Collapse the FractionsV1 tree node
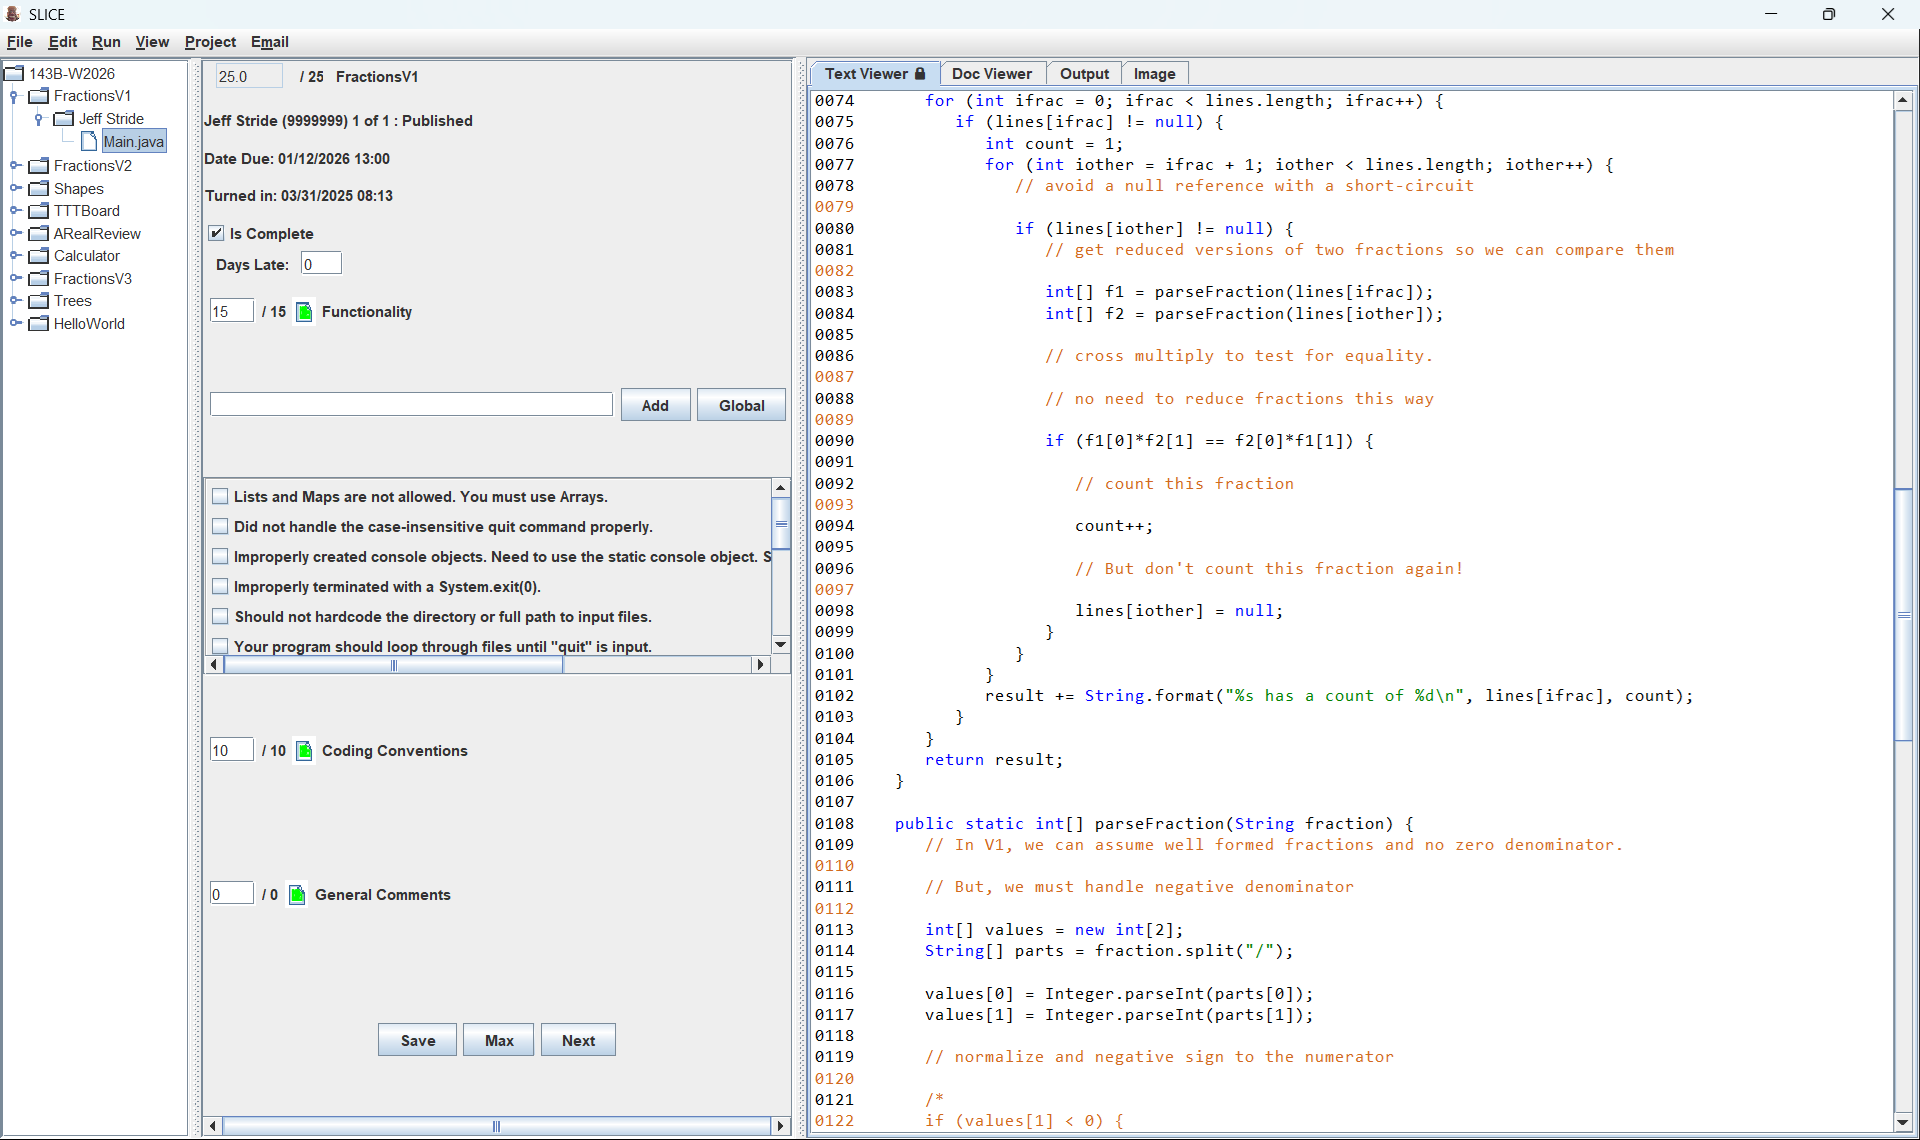 pos(15,96)
